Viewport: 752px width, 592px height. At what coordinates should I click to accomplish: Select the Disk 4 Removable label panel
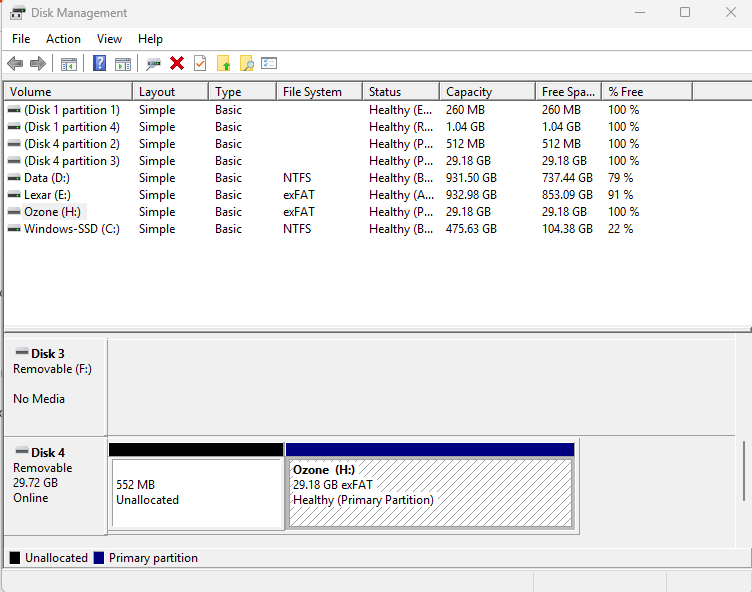pyautogui.click(x=56, y=485)
